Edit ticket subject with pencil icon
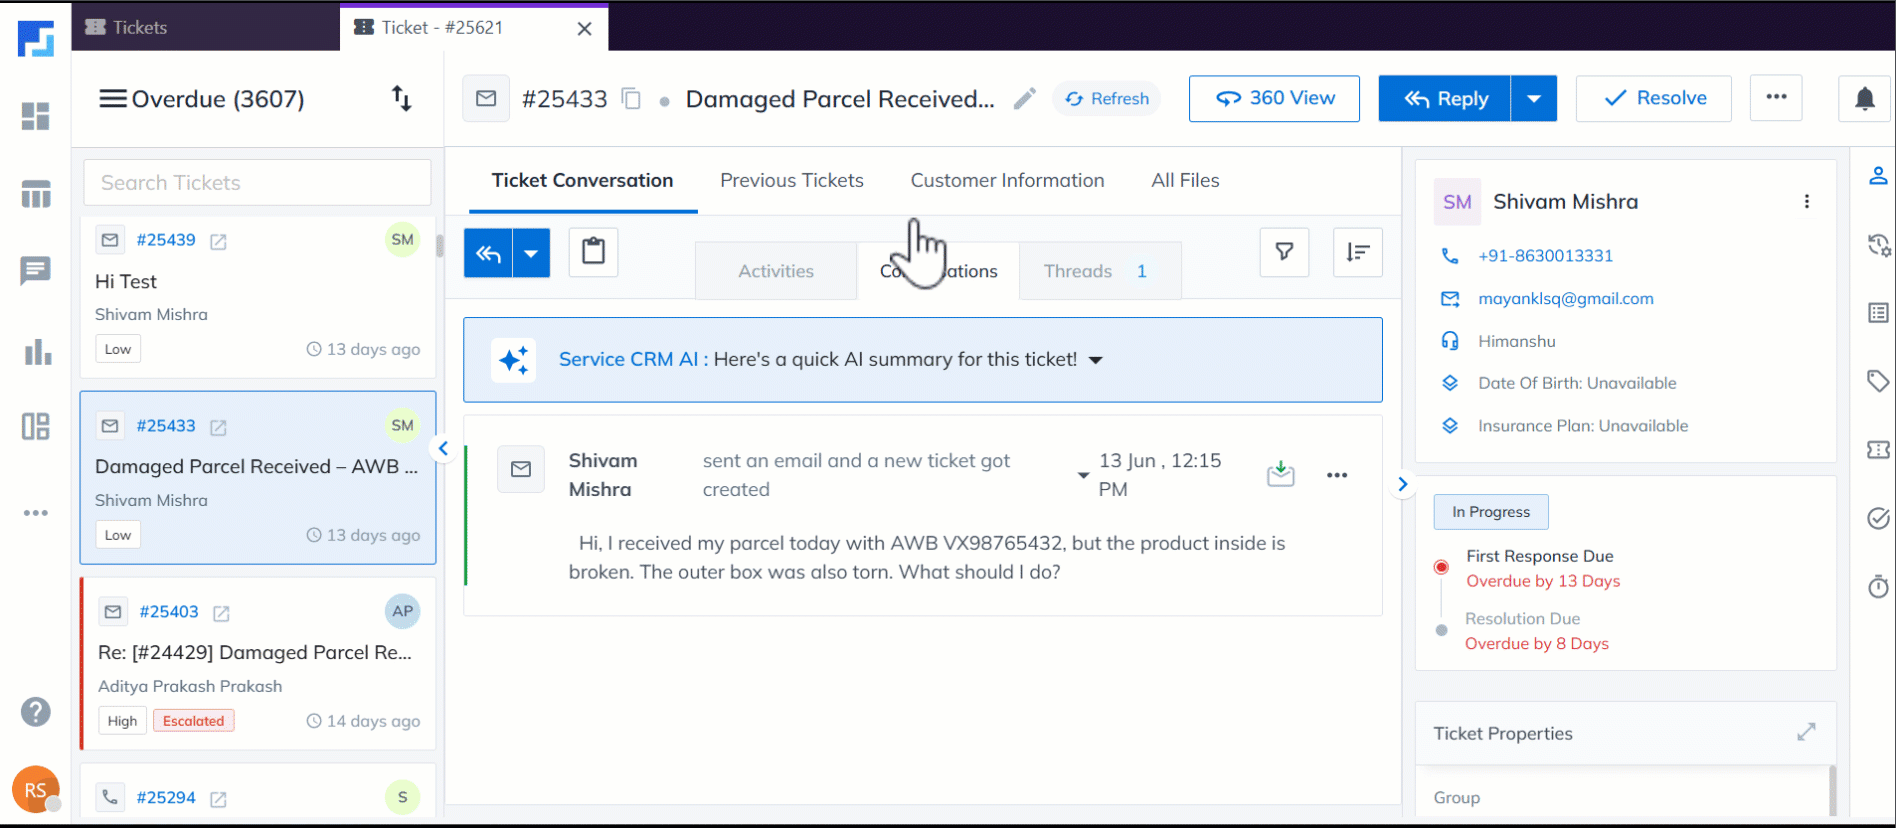The width and height of the screenshot is (1896, 828). click(1024, 99)
